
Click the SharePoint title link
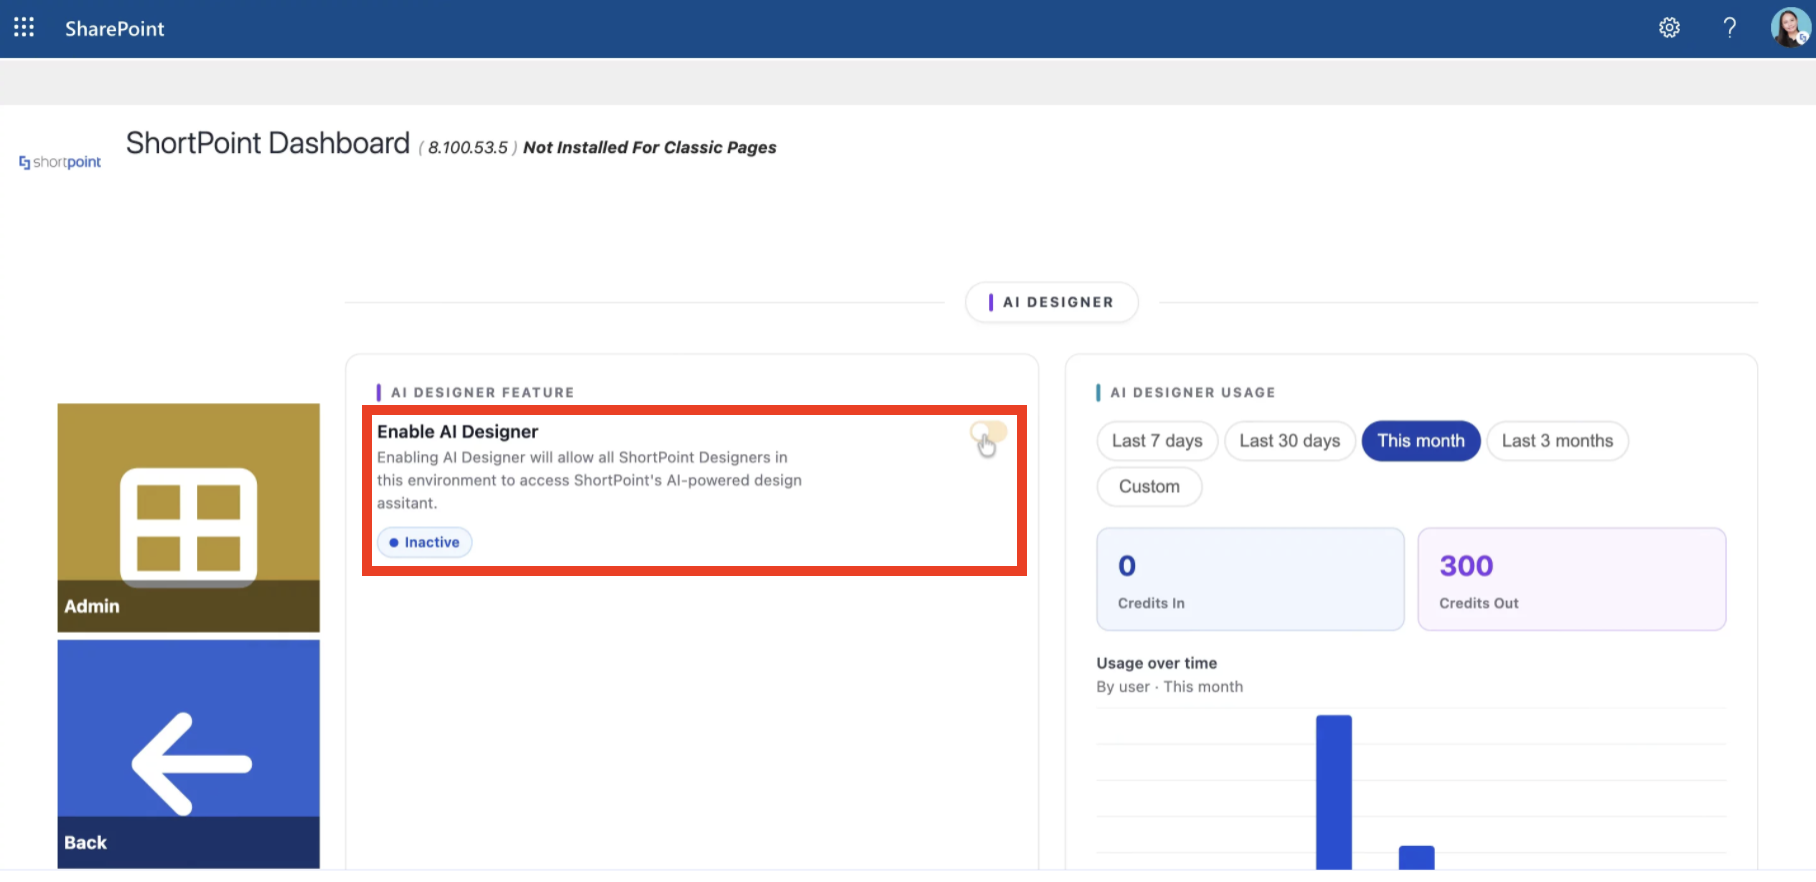click(x=115, y=29)
